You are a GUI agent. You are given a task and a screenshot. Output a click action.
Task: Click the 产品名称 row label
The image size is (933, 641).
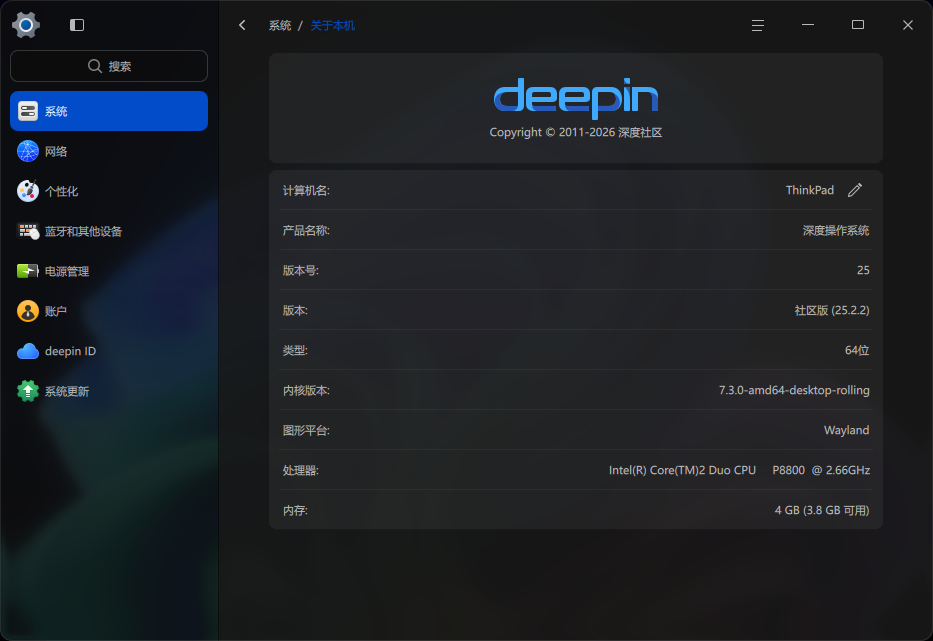click(306, 230)
